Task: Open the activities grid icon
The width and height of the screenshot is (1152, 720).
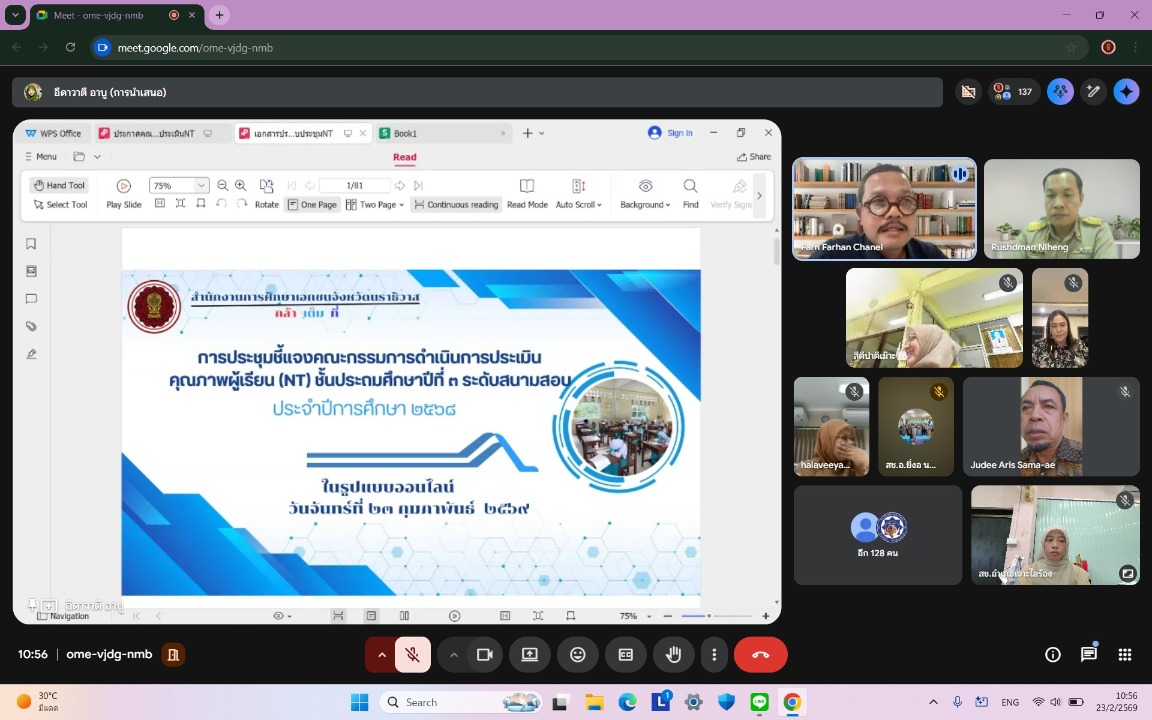Action: click(1124, 655)
